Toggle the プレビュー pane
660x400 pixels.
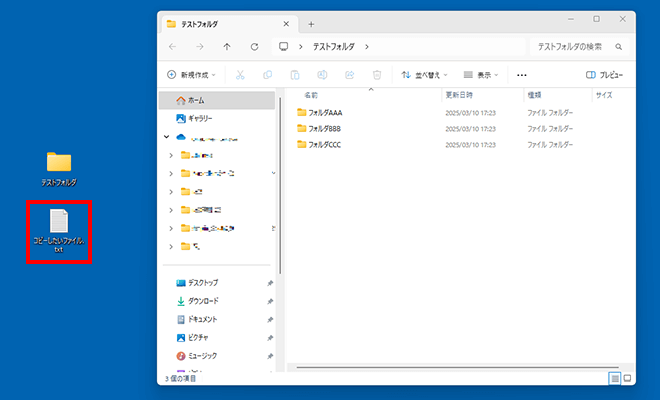pyautogui.click(x=604, y=75)
